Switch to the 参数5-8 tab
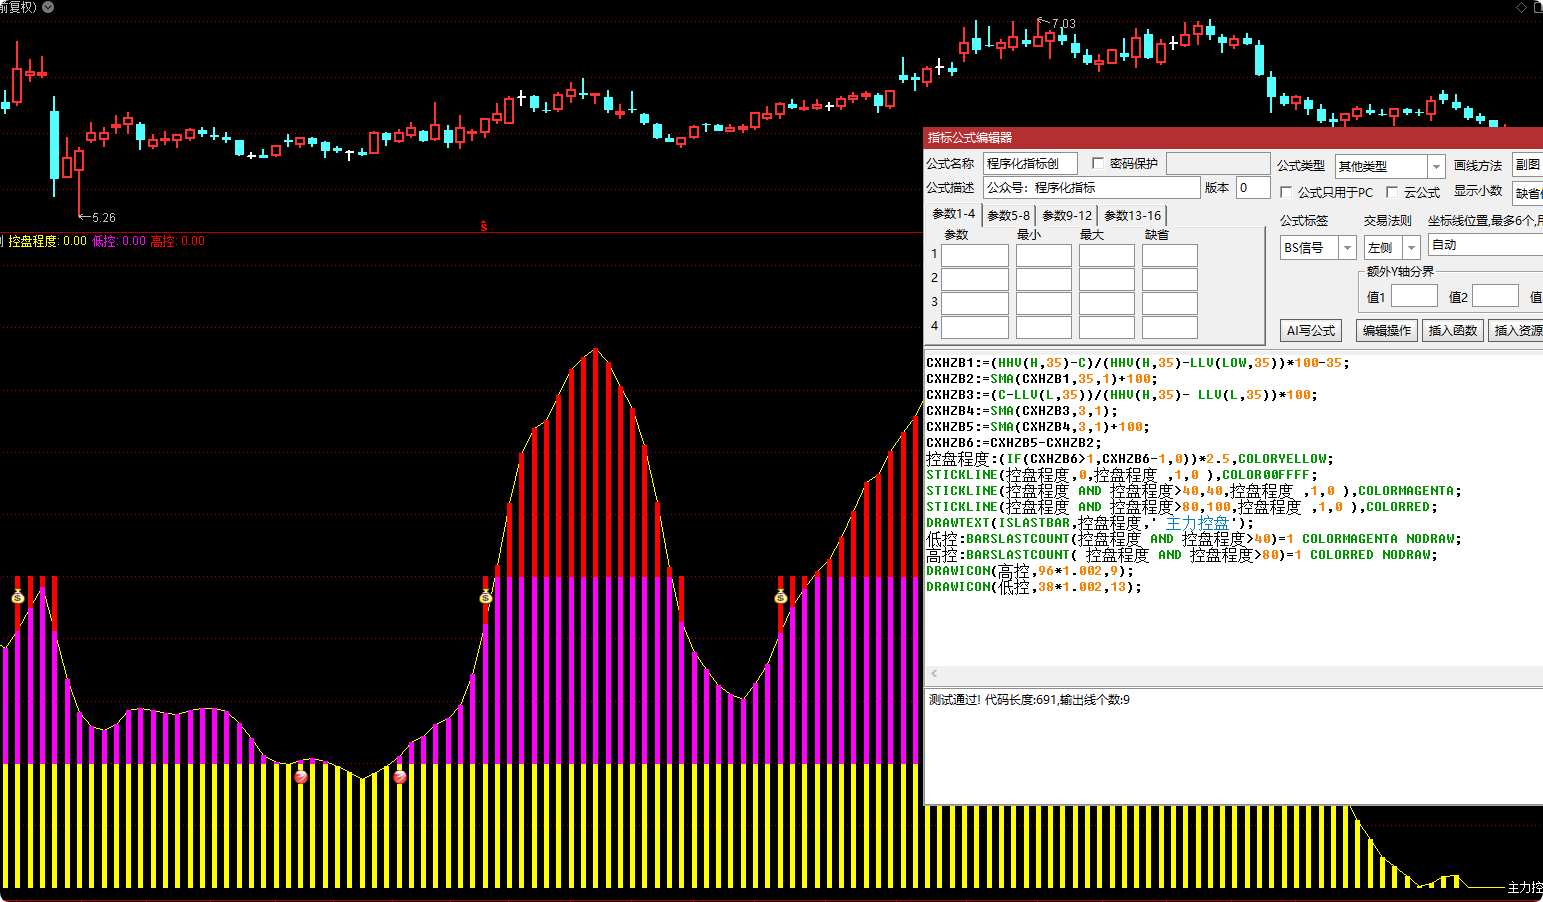This screenshot has width=1543, height=902. (1008, 215)
